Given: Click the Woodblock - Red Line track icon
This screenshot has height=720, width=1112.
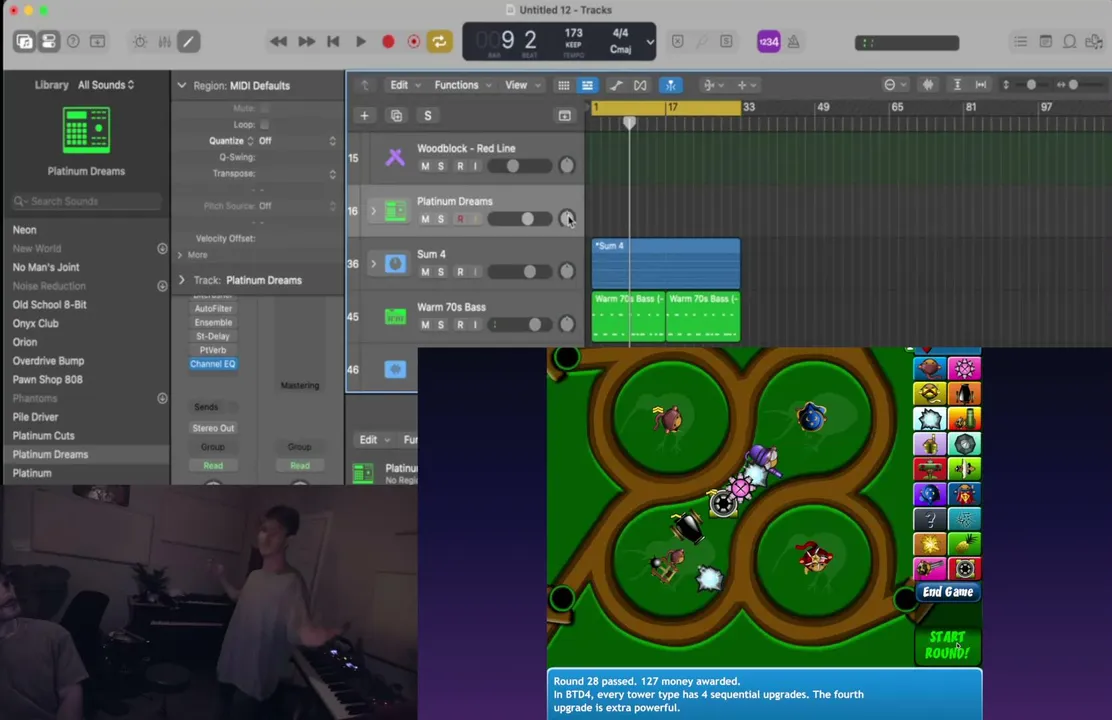Looking at the screenshot, I should (395, 157).
